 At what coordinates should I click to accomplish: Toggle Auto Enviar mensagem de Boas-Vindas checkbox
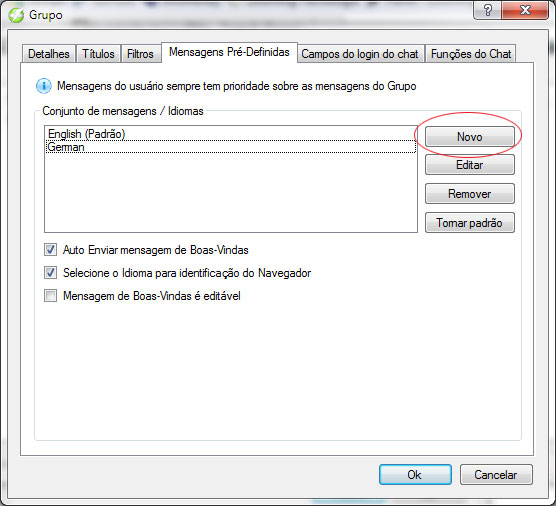click(x=50, y=250)
